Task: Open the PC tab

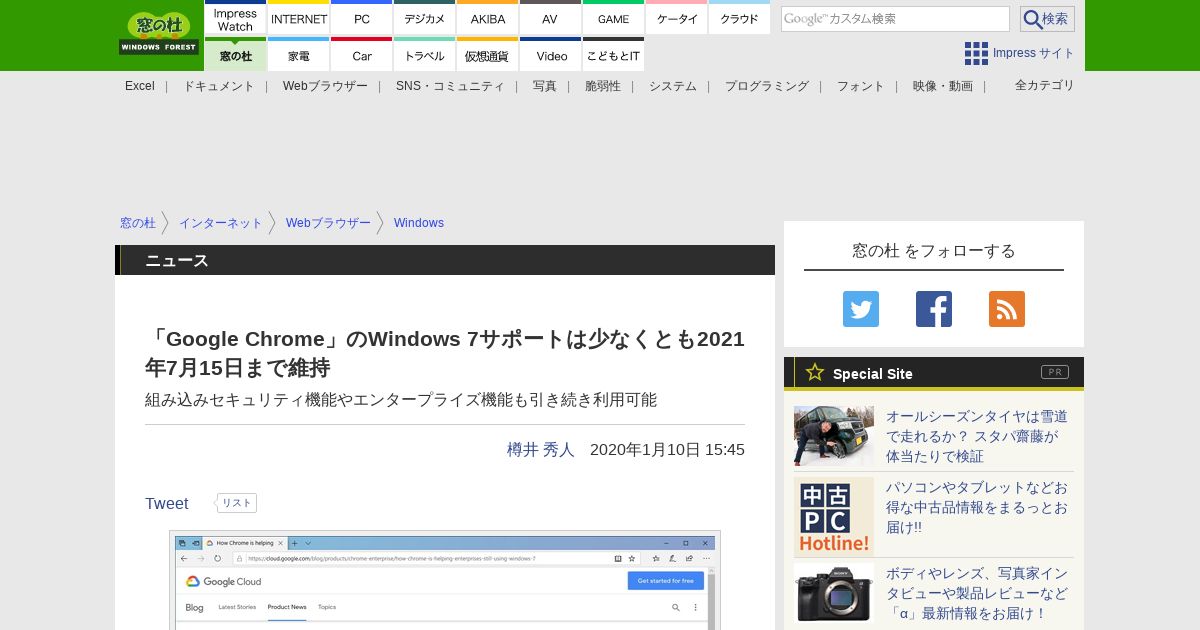Action: (x=361, y=19)
